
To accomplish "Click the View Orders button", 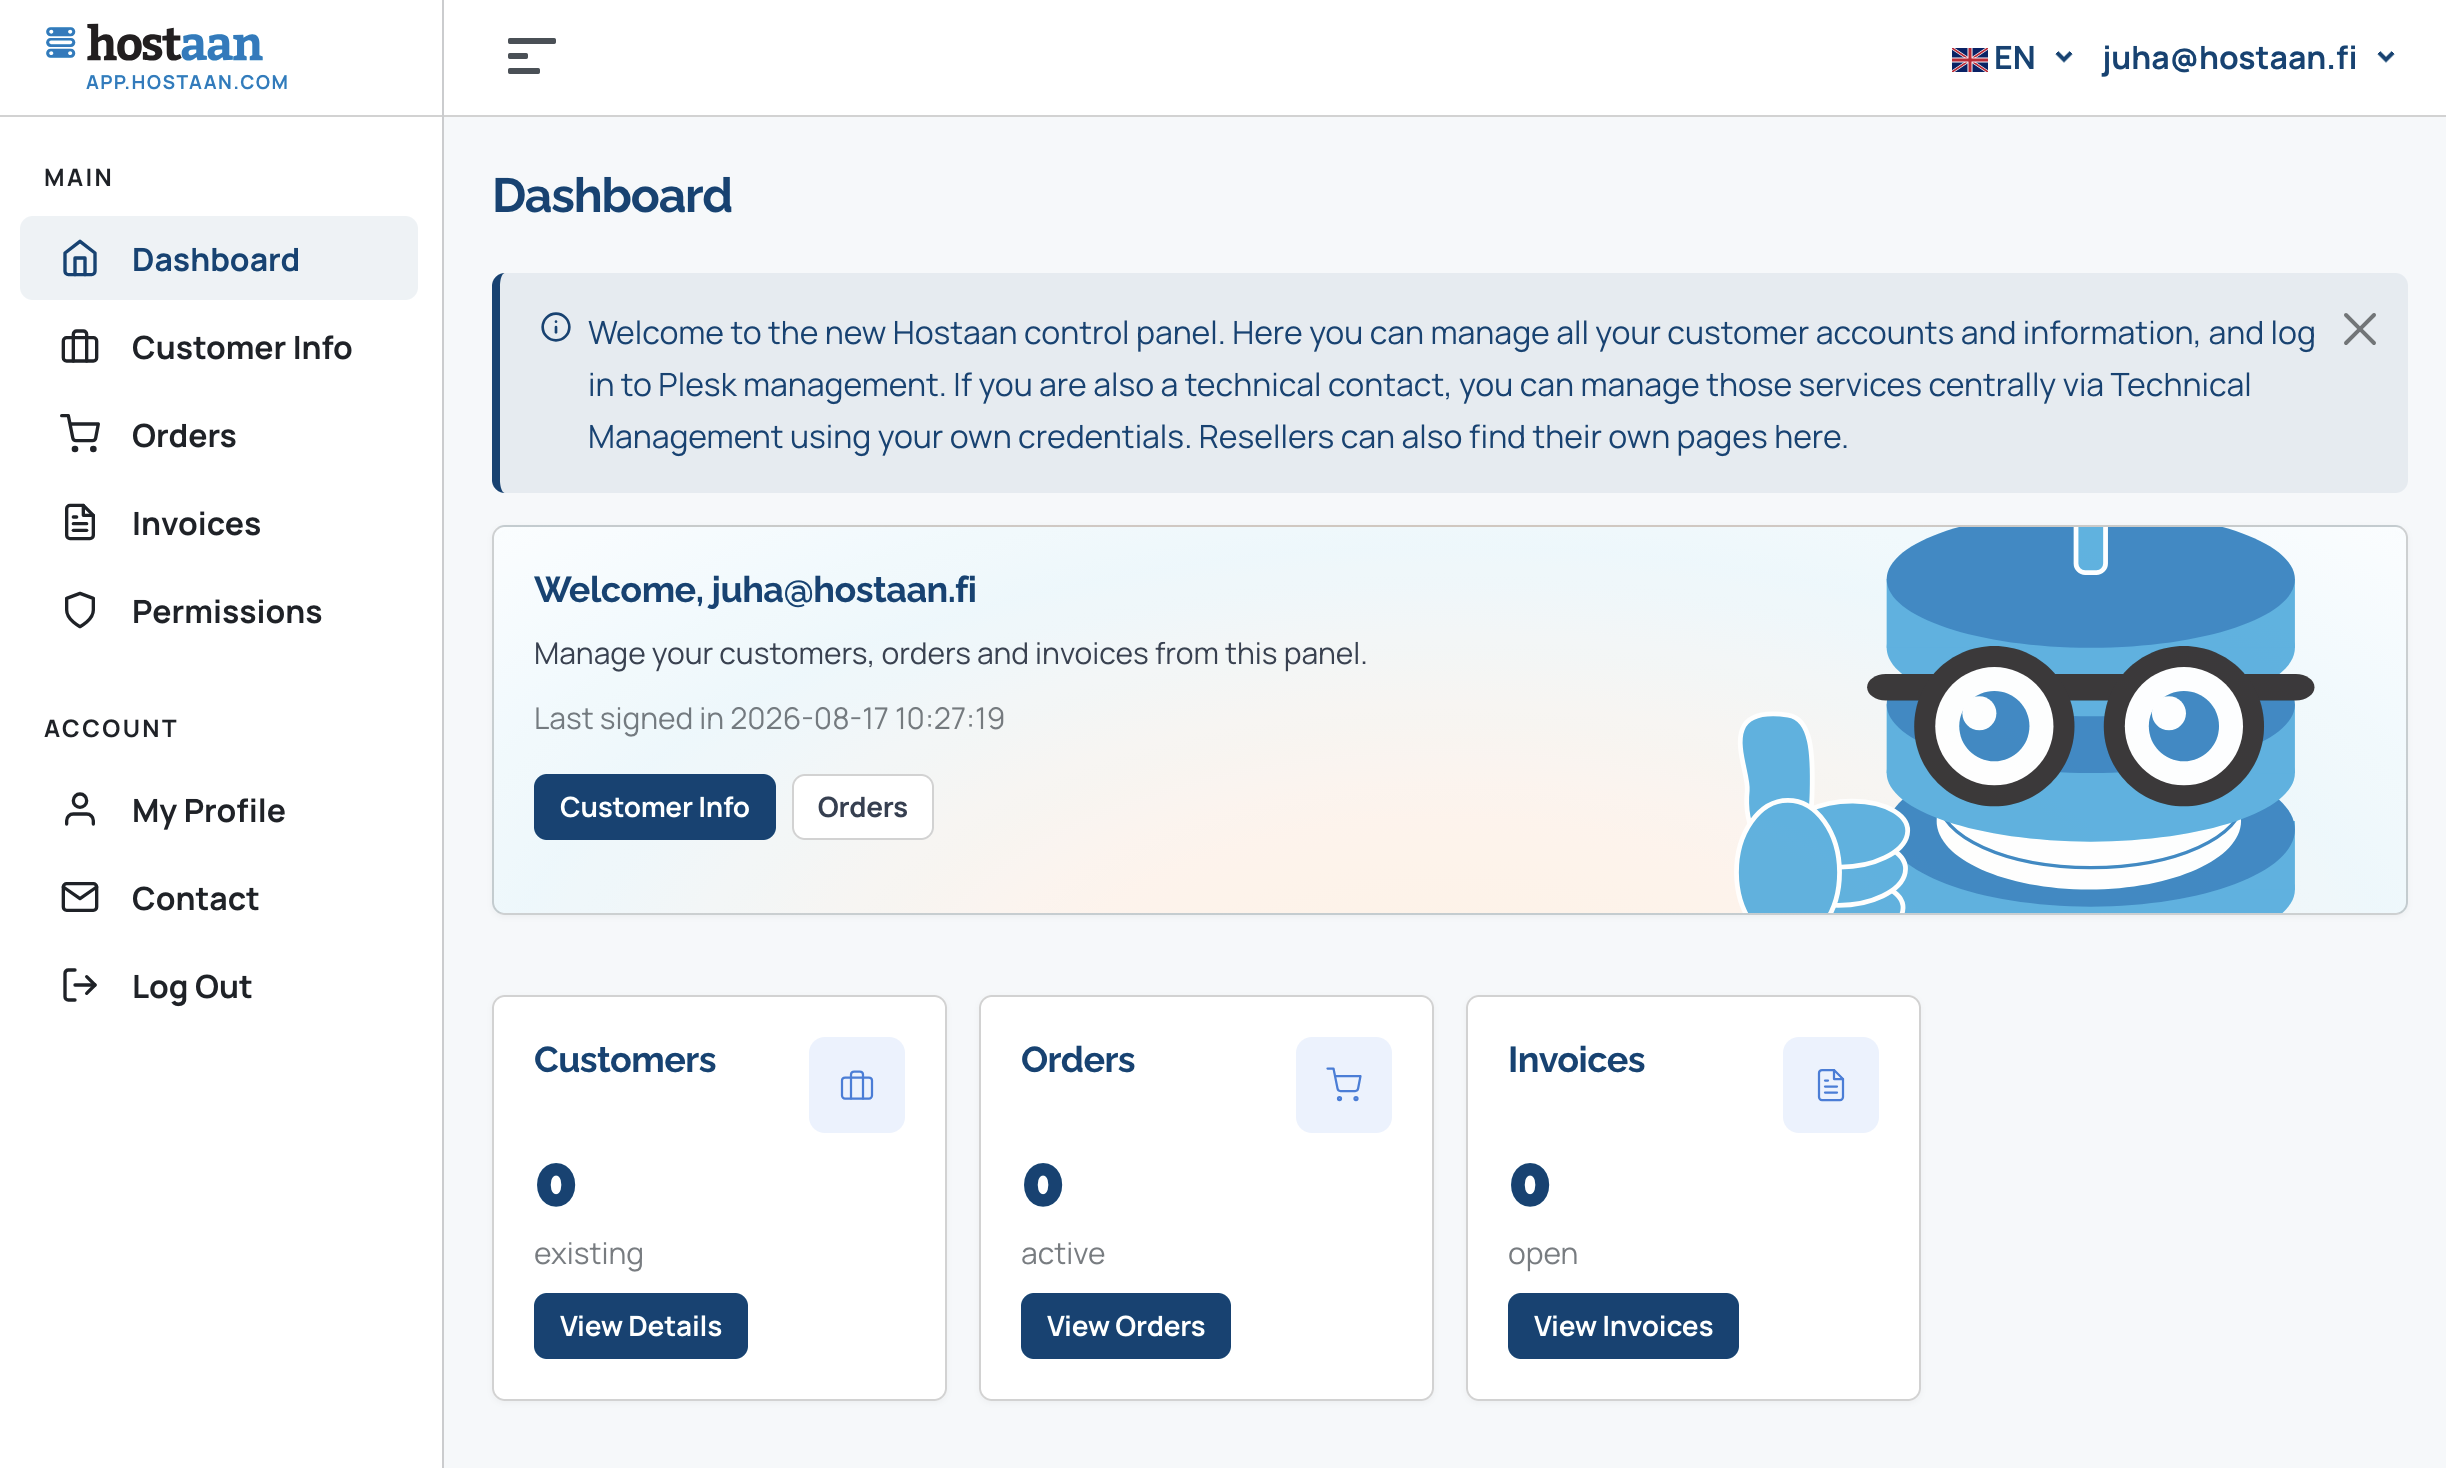I will (x=1126, y=1326).
